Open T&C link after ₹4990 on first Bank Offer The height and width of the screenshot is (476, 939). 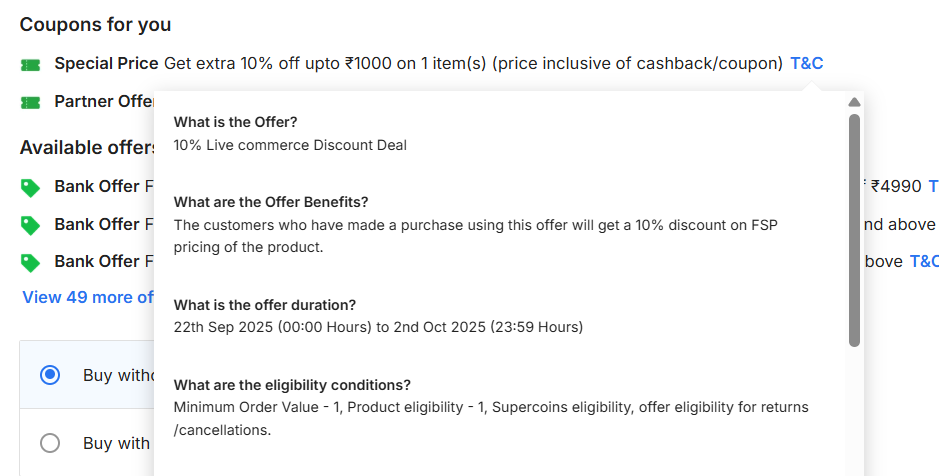coord(933,186)
